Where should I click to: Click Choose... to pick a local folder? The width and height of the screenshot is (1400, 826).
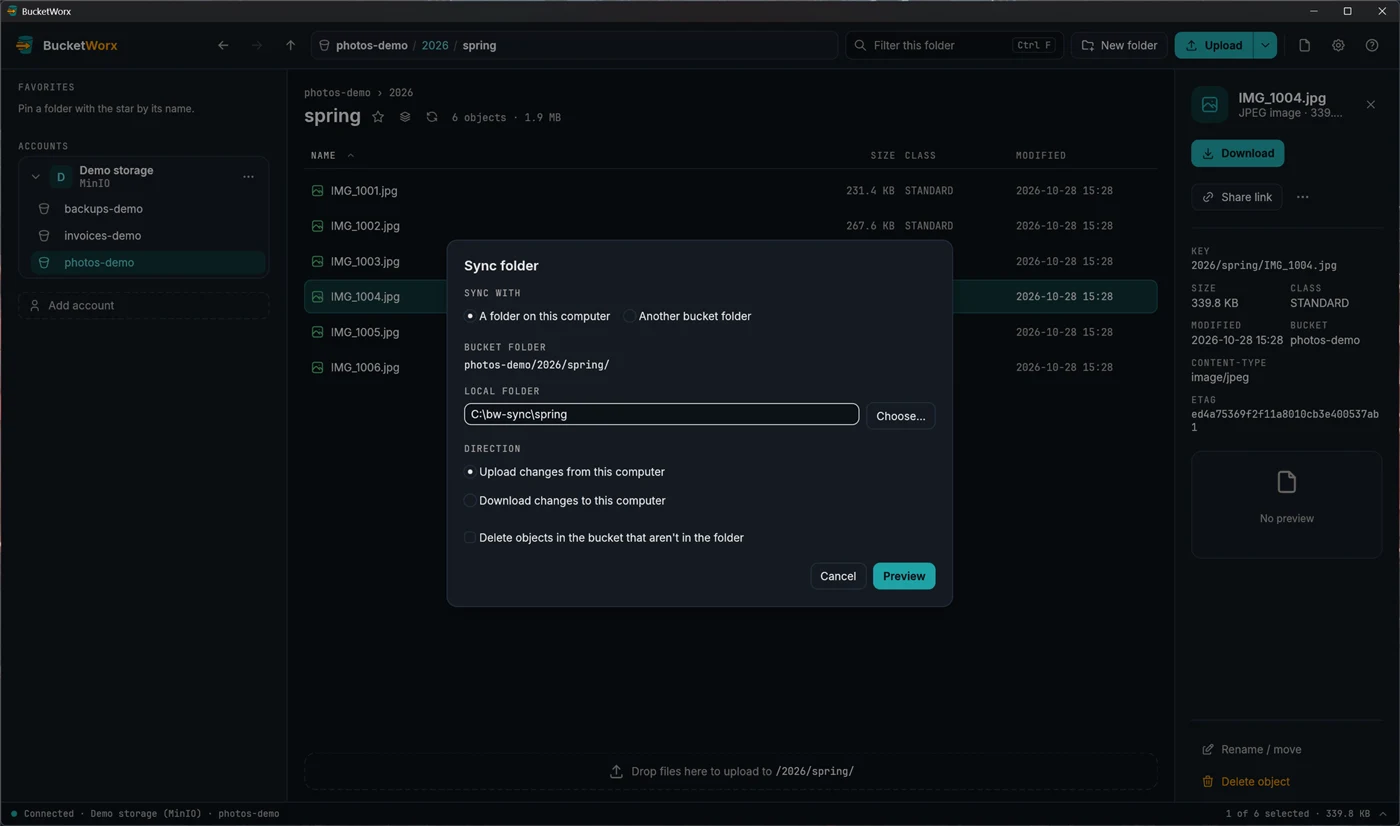pyautogui.click(x=901, y=415)
